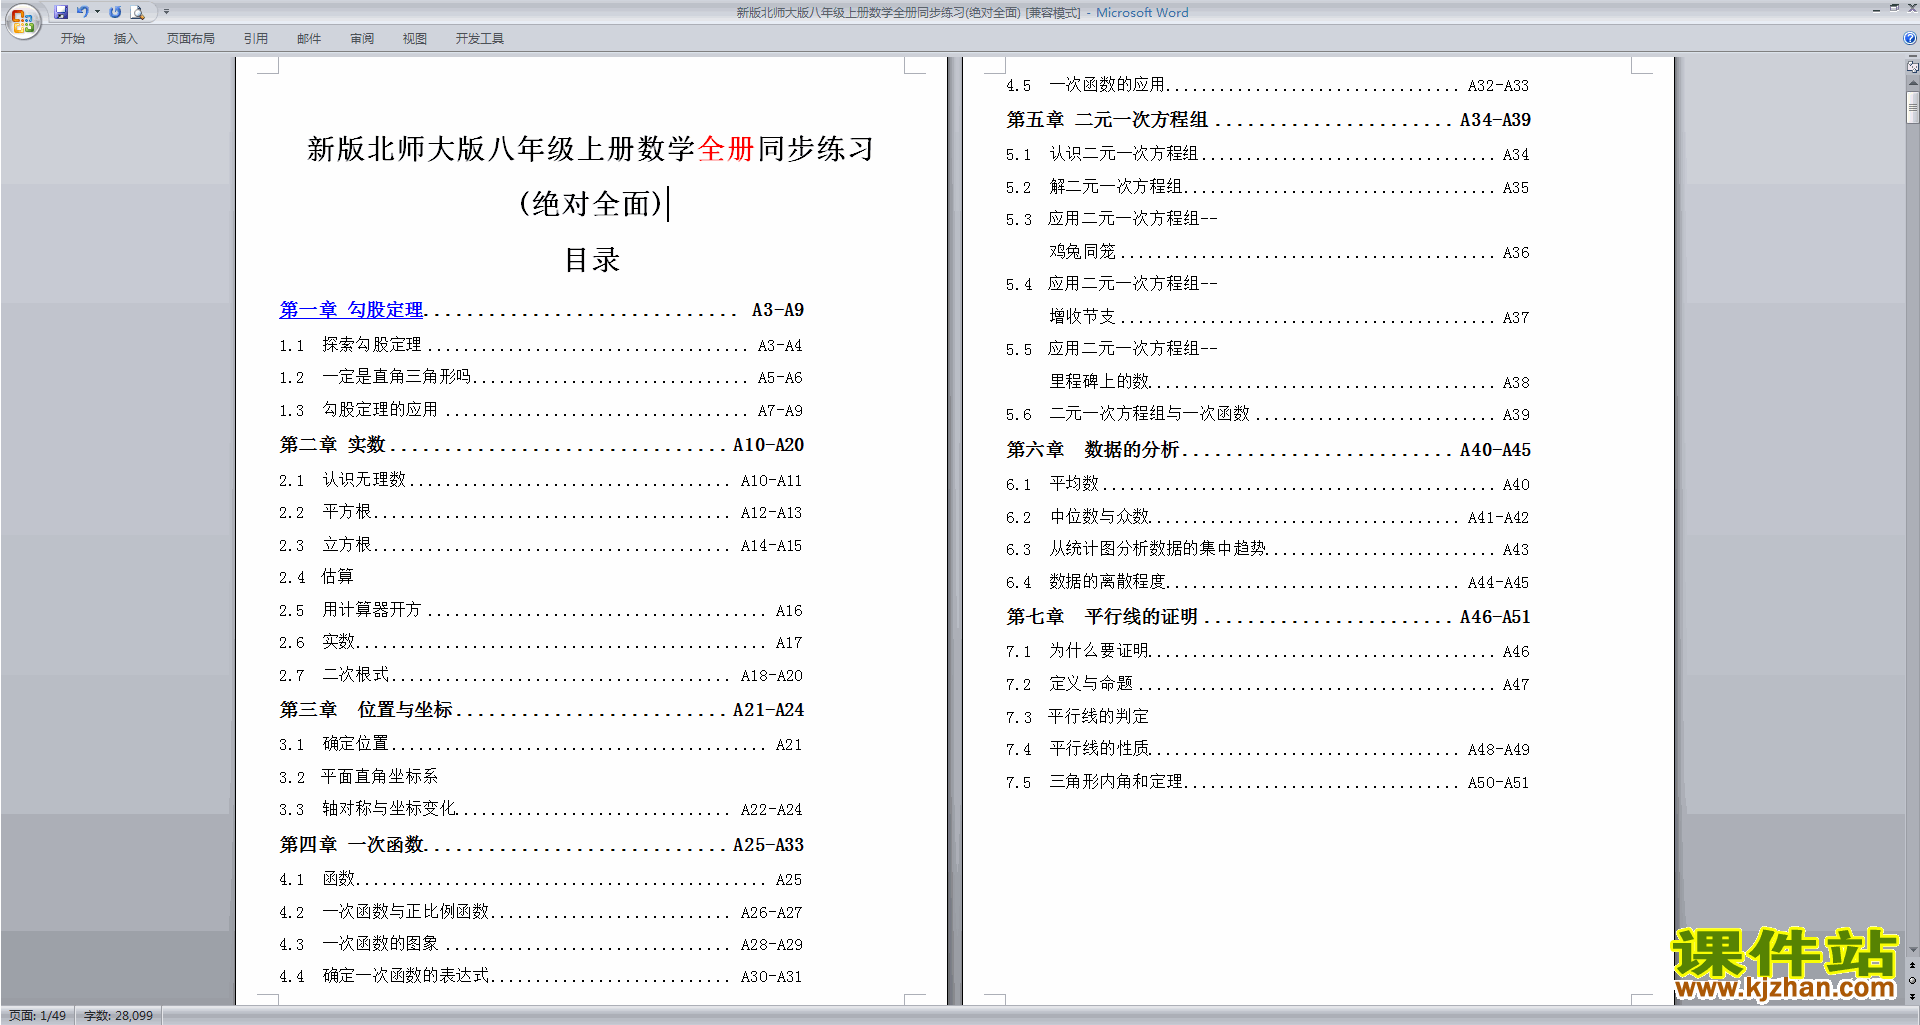Image resolution: width=1920 pixels, height=1025 pixels.
Task: Click entry 7.1 为什么要证明
Action: pos(1268,651)
